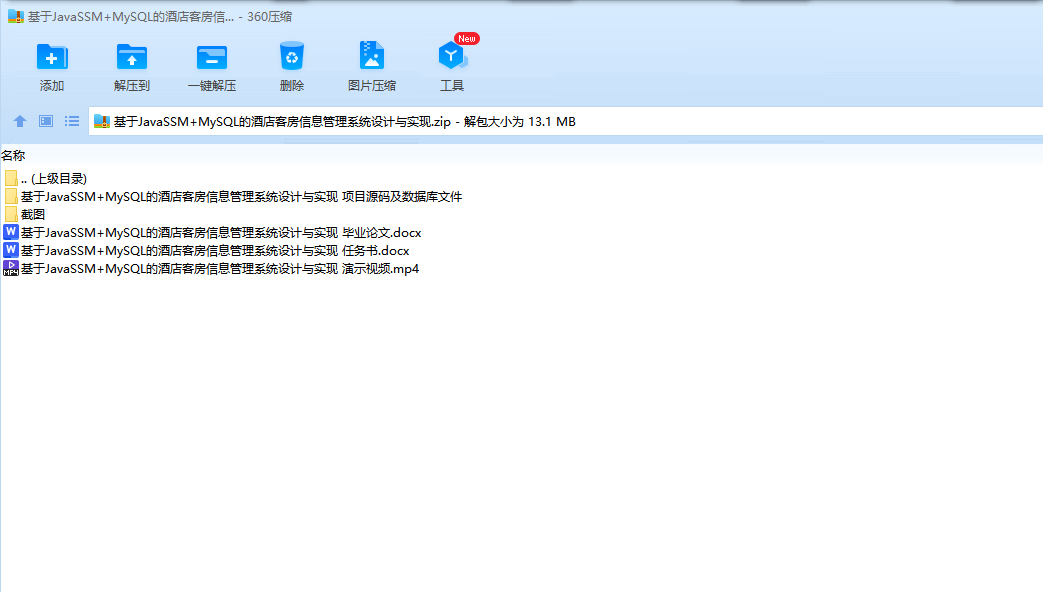
Task: Click the 一键解压 (one-click extract) icon
Action: (x=212, y=57)
